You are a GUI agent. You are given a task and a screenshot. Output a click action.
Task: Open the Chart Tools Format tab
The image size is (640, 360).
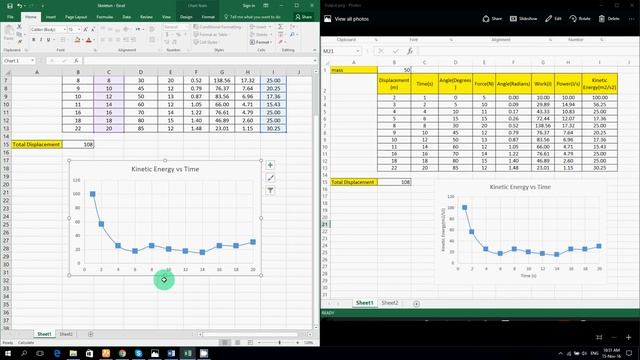point(208,17)
